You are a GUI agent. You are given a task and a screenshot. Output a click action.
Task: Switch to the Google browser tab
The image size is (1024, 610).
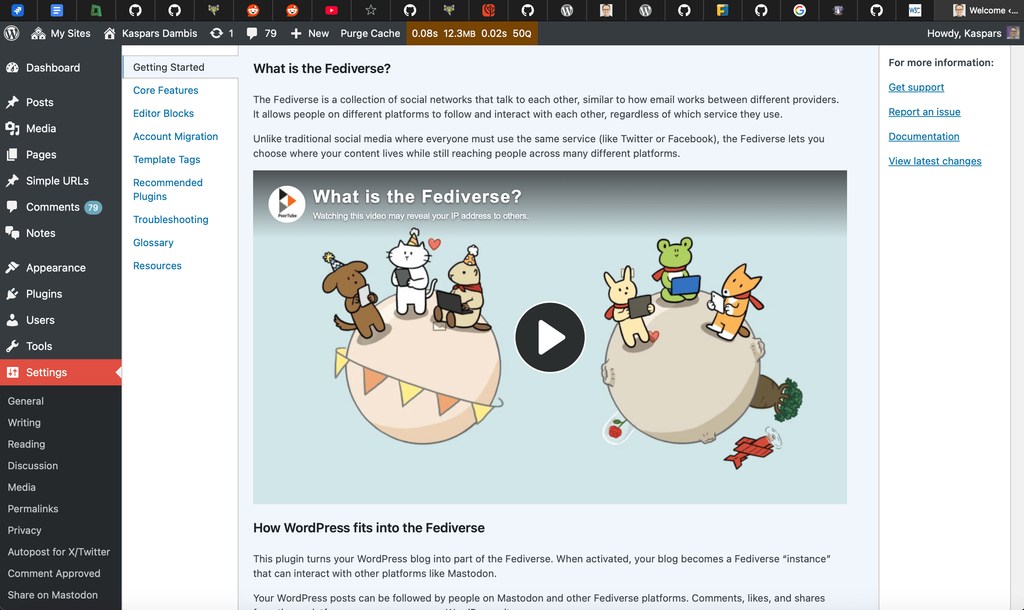(799, 10)
